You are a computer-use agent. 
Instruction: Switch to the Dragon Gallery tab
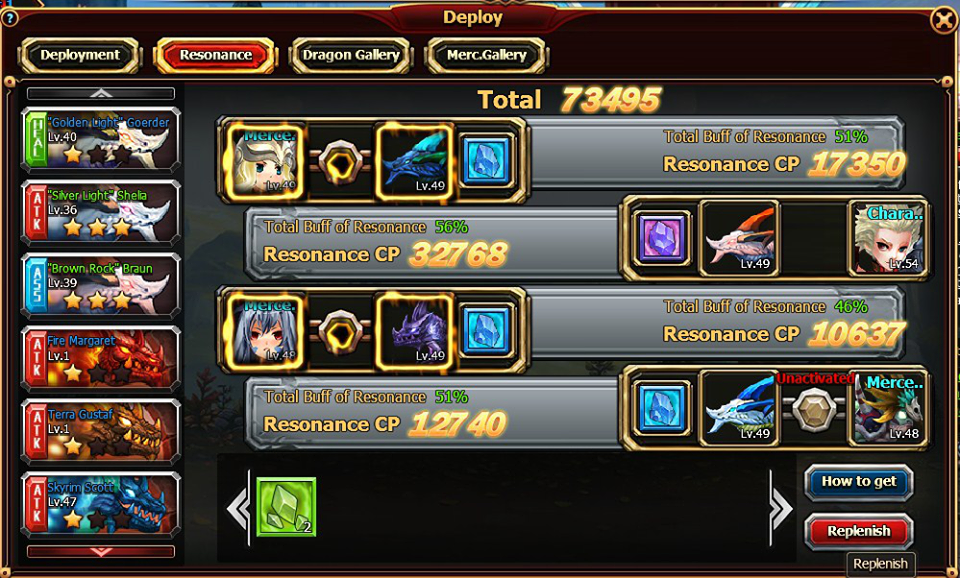(351, 55)
